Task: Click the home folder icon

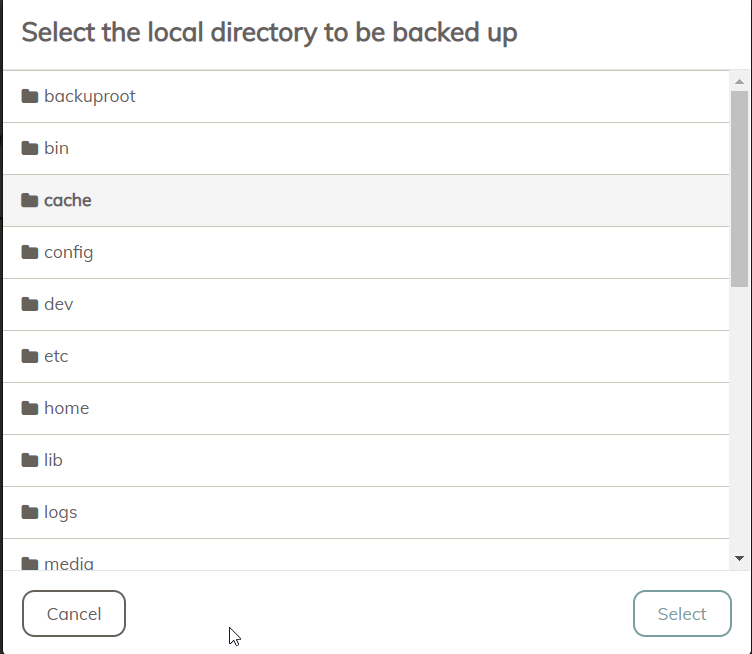Action: coord(30,408)
